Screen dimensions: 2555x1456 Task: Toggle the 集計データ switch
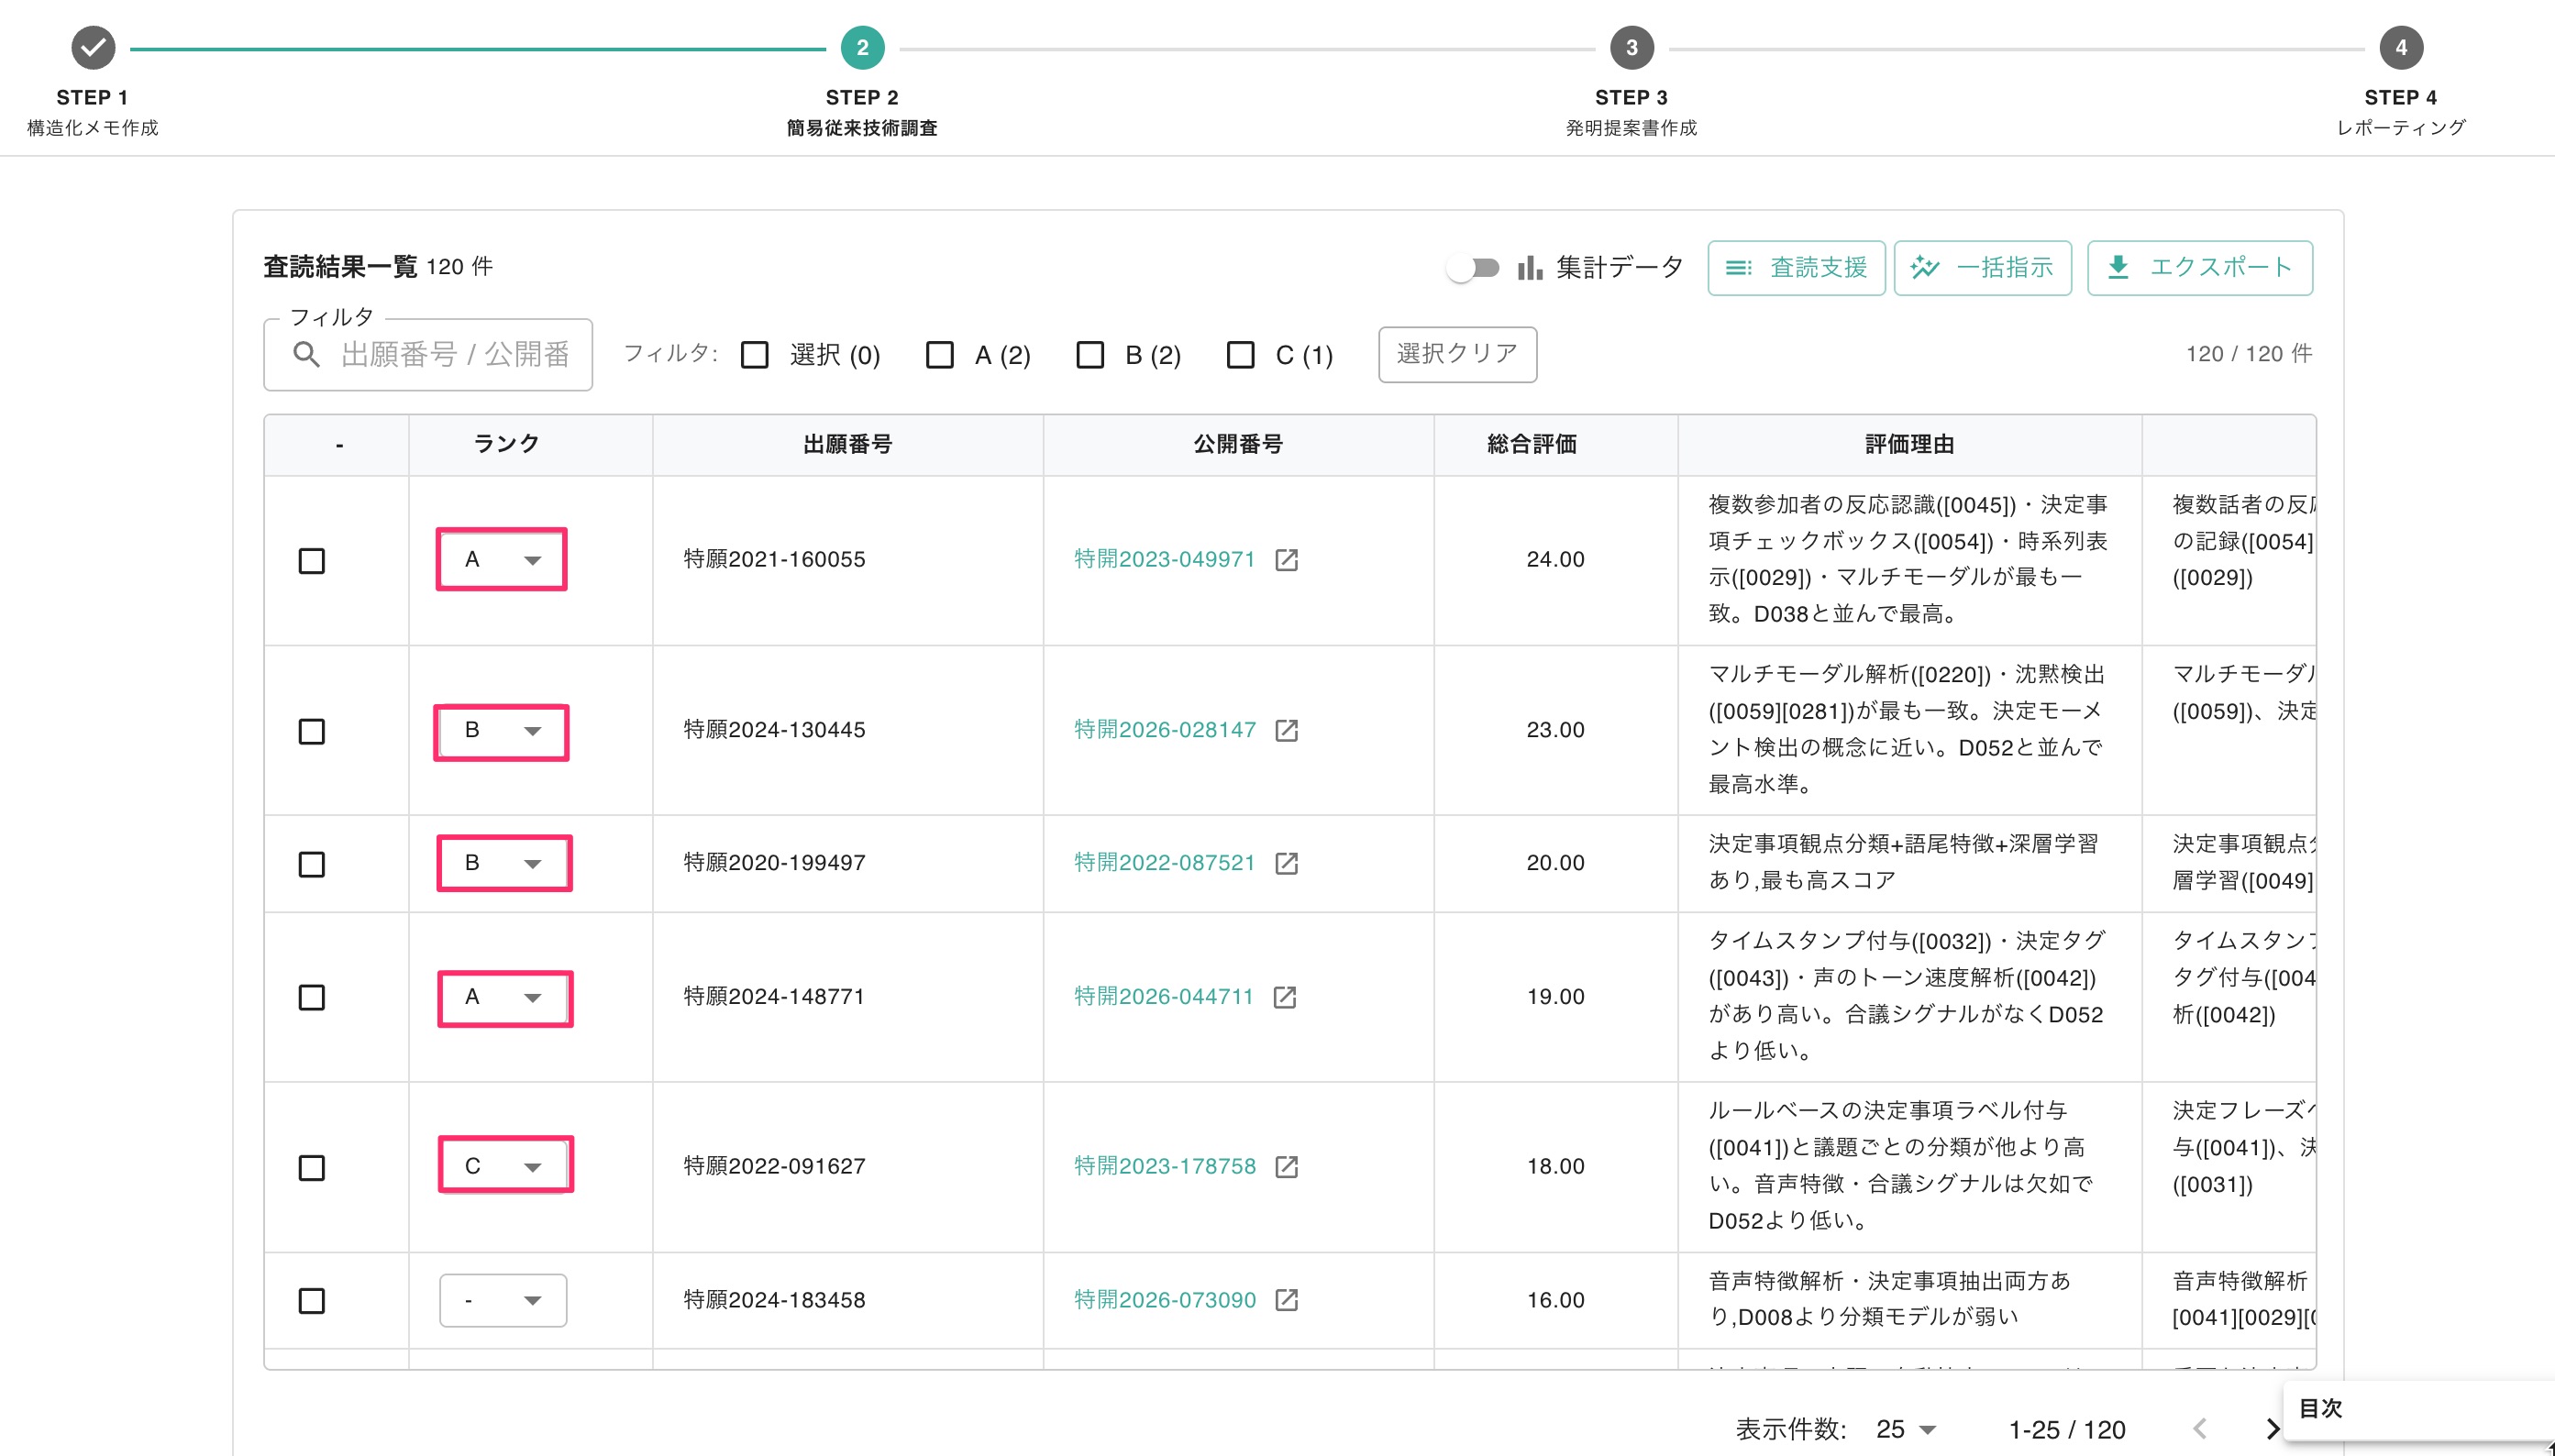tap(1473, 267)
